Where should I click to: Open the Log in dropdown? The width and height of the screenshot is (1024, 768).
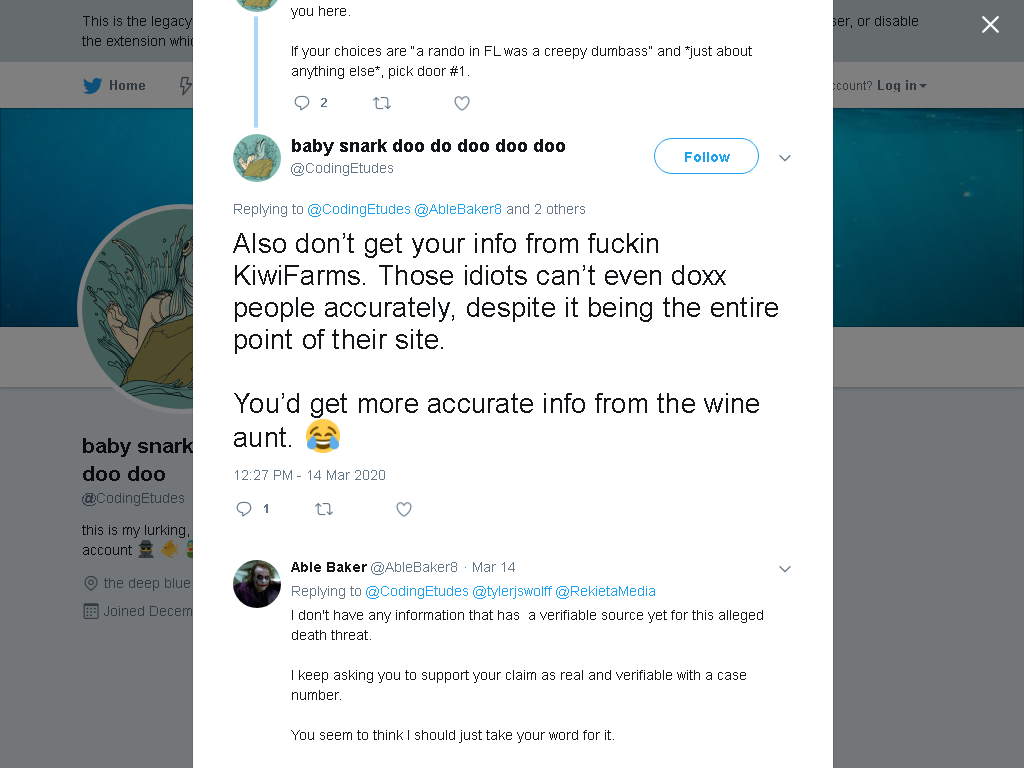[901, 86]
